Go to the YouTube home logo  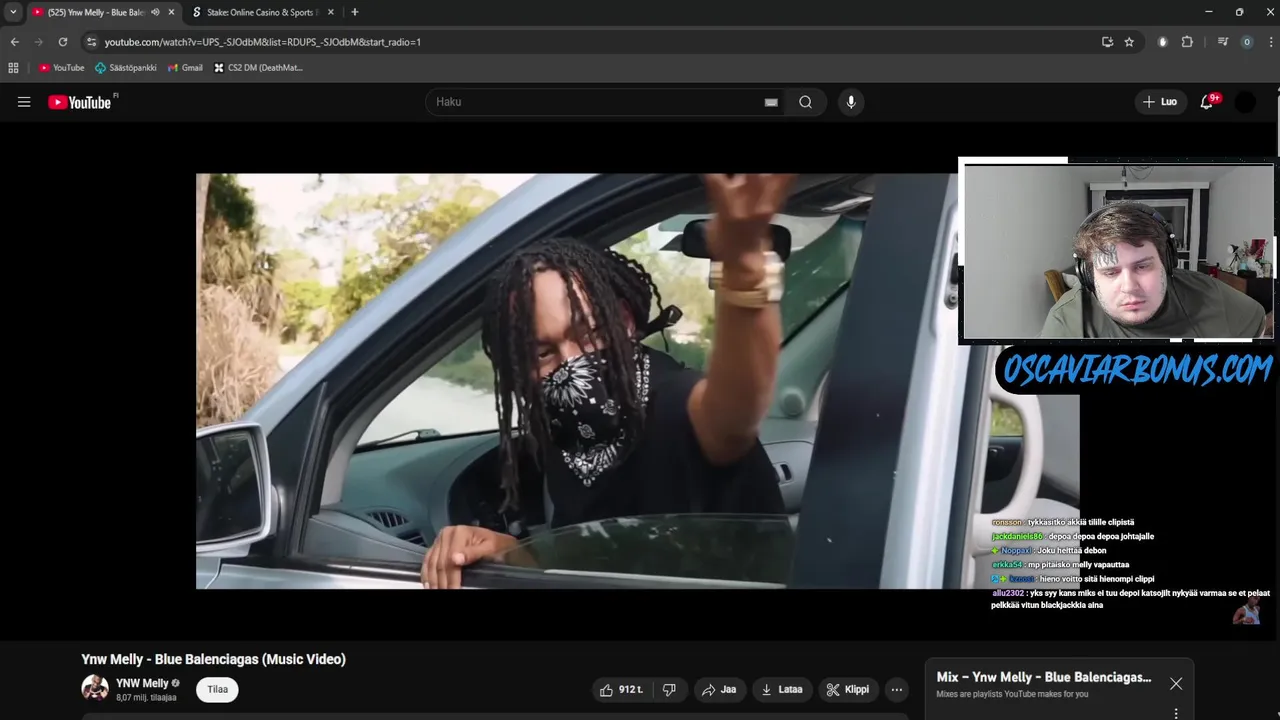[x=79, y=102]
